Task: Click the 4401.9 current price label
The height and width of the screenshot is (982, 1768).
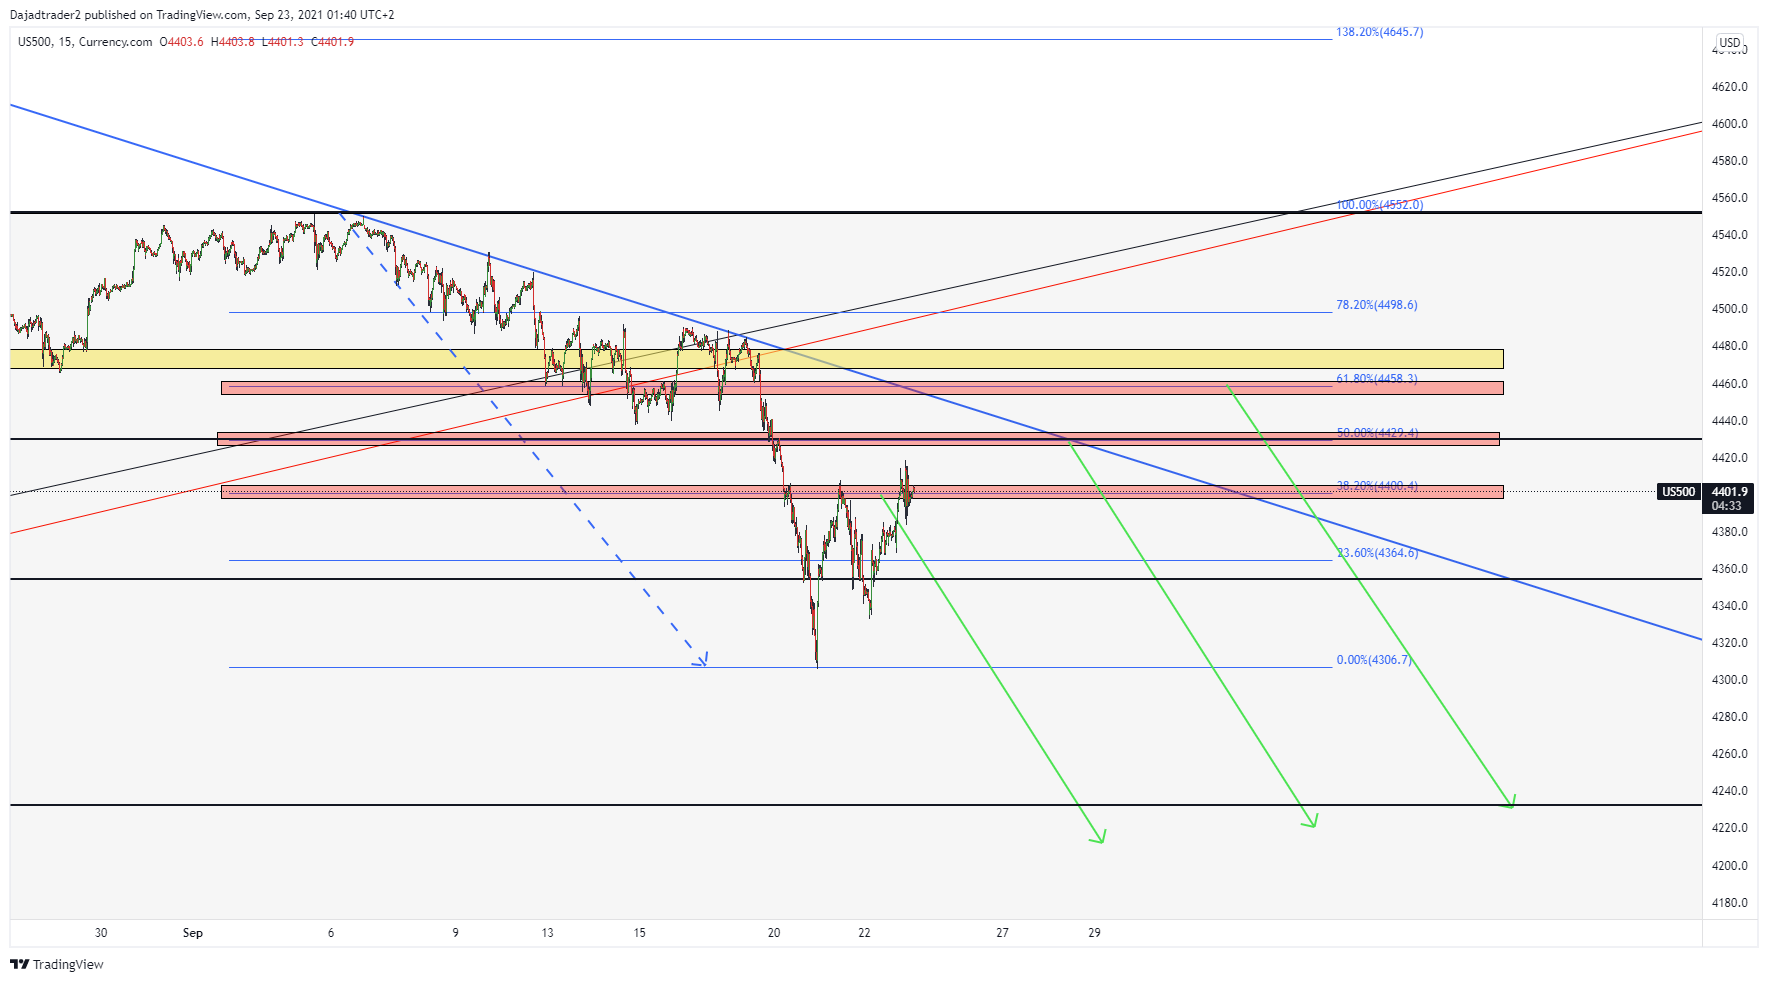Action: [1729, 492]
